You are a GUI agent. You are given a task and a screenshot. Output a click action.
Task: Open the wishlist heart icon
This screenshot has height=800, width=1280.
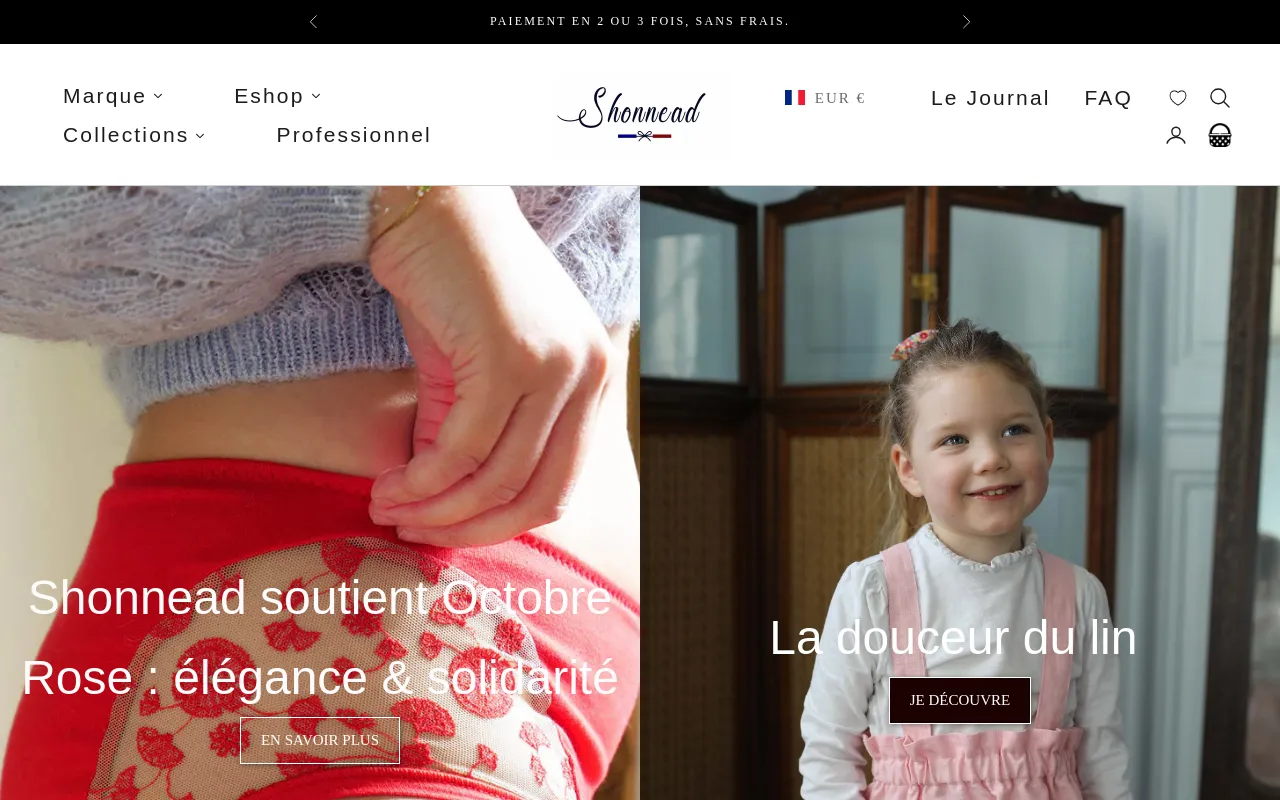[x=1178, y=98]
